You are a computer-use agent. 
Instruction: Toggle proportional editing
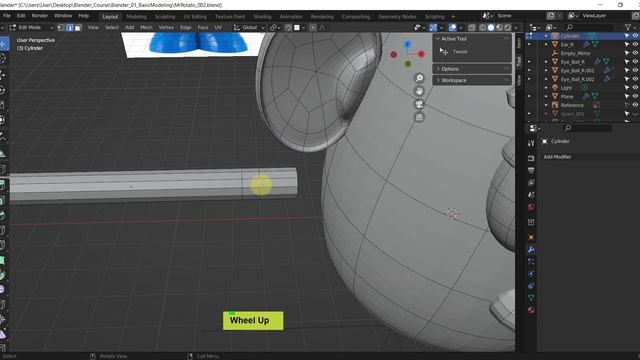(313, 27)
